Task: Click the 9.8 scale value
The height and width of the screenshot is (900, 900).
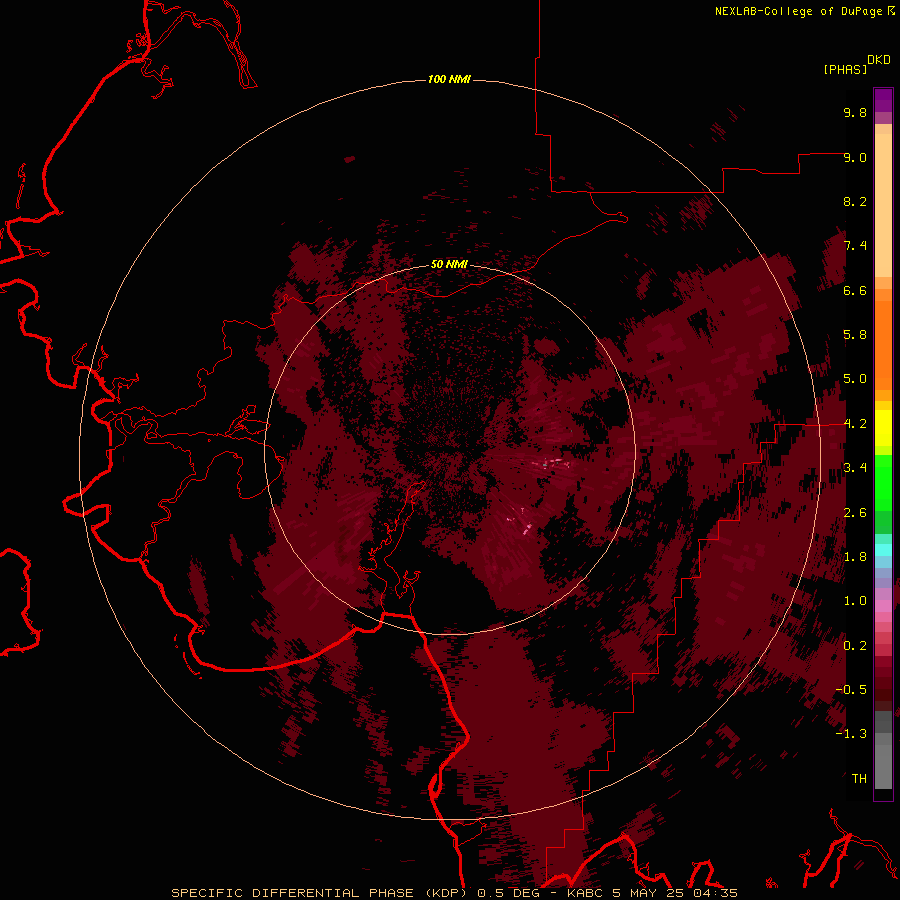Action: pos(855,112)
